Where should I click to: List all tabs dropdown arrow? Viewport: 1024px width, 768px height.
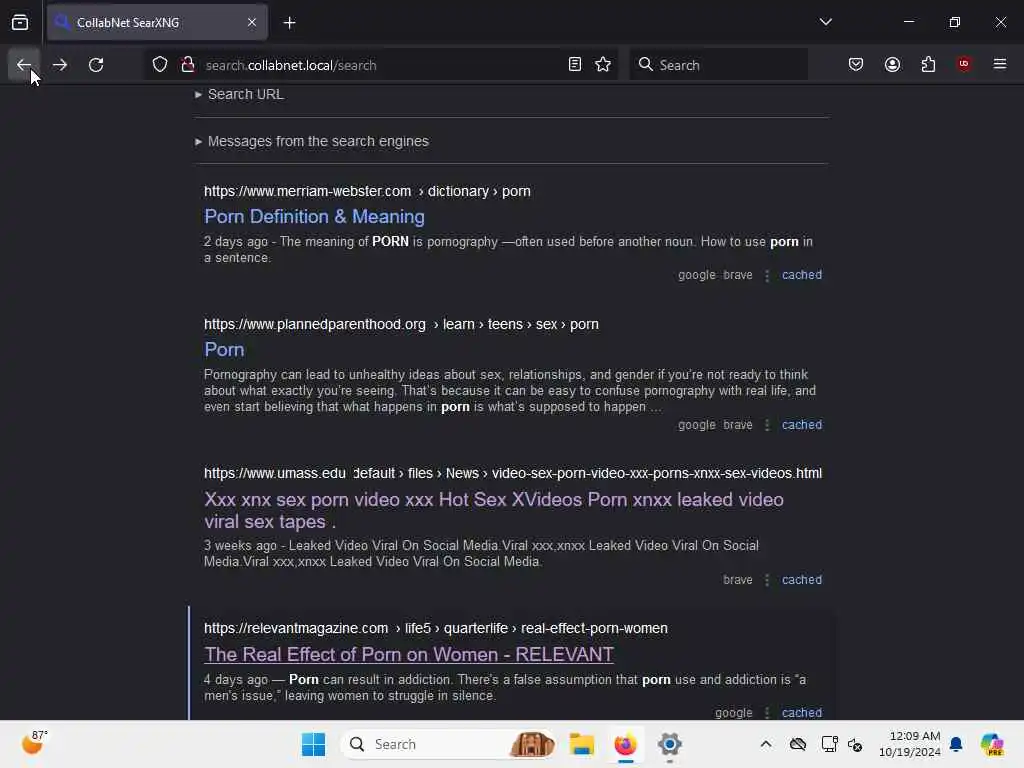click(x=826, y=22)
